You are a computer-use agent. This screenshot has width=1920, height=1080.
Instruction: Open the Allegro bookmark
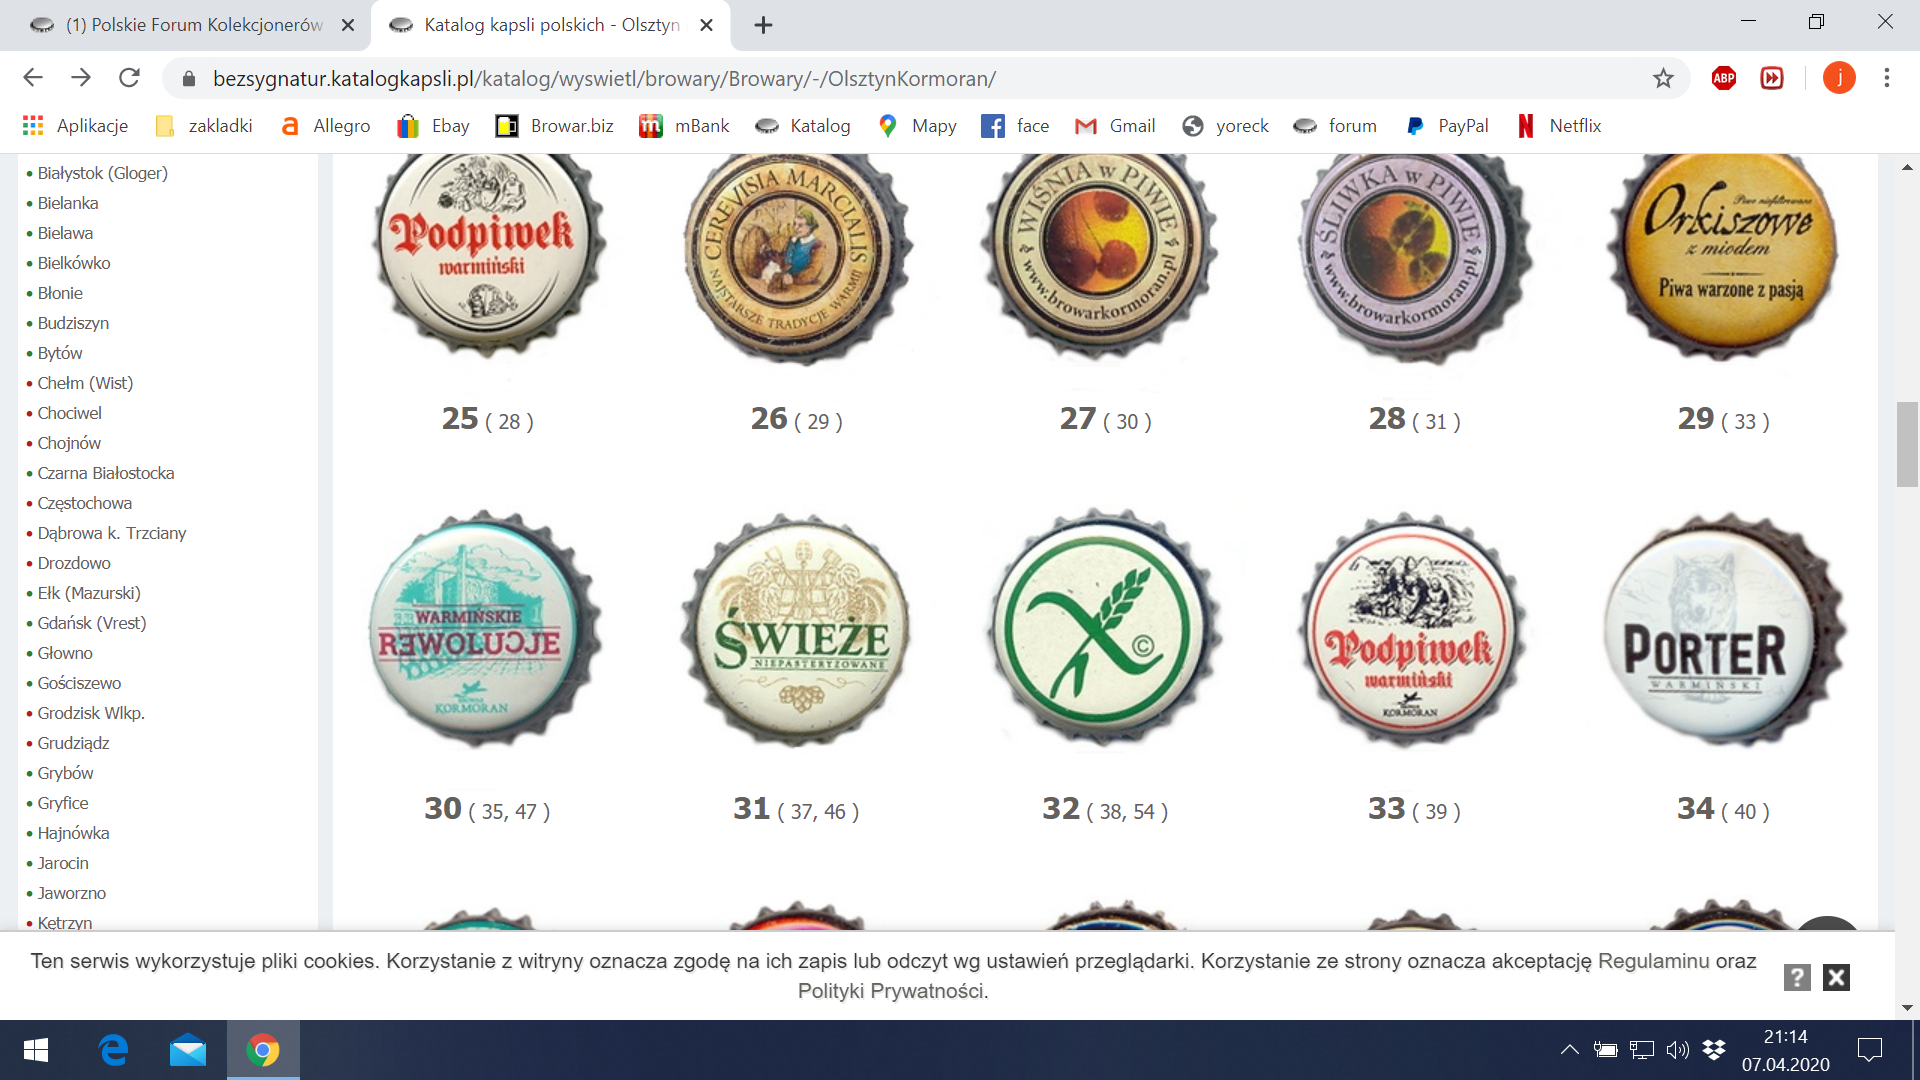(326, 126)
